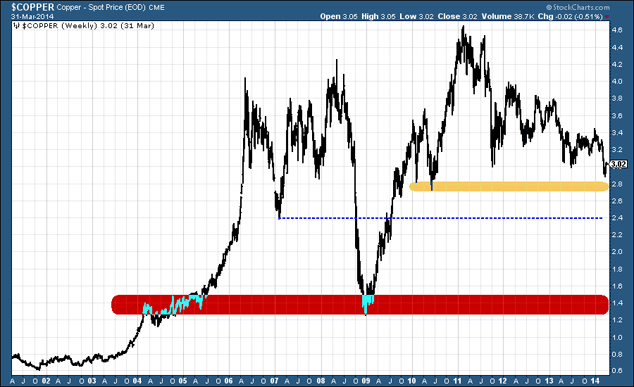634x387 pixels.
Task: Select the $COPPER ticker title
Action: click(33, 7)
